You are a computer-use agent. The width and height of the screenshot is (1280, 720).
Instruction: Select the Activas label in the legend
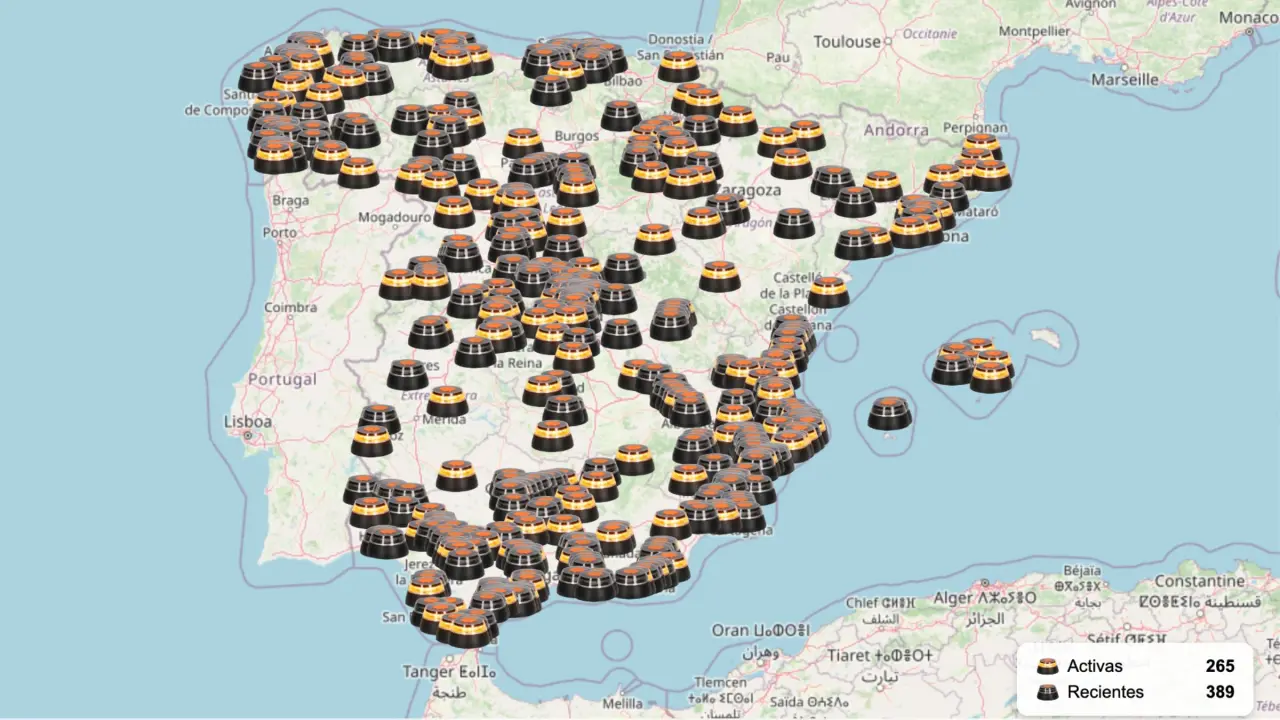pyautogui.click(x=1094, y=666)
